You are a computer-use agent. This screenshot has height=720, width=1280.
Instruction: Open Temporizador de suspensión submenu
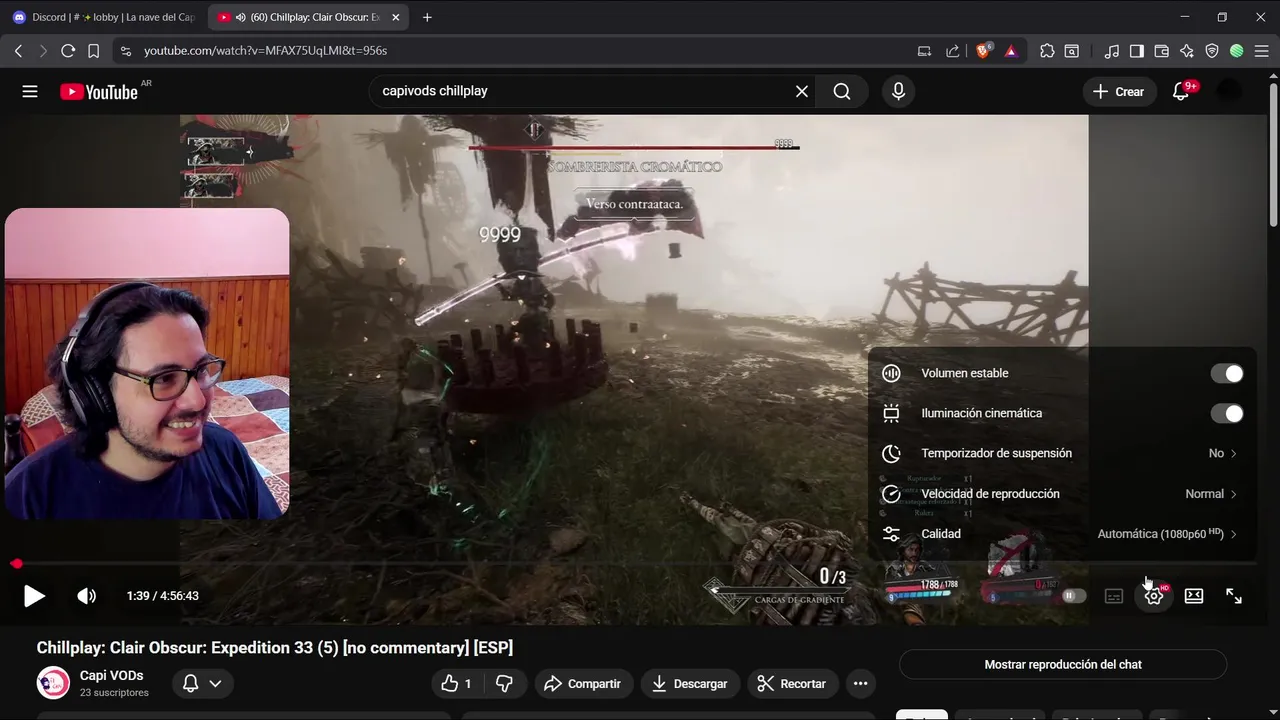[1062, 453]
